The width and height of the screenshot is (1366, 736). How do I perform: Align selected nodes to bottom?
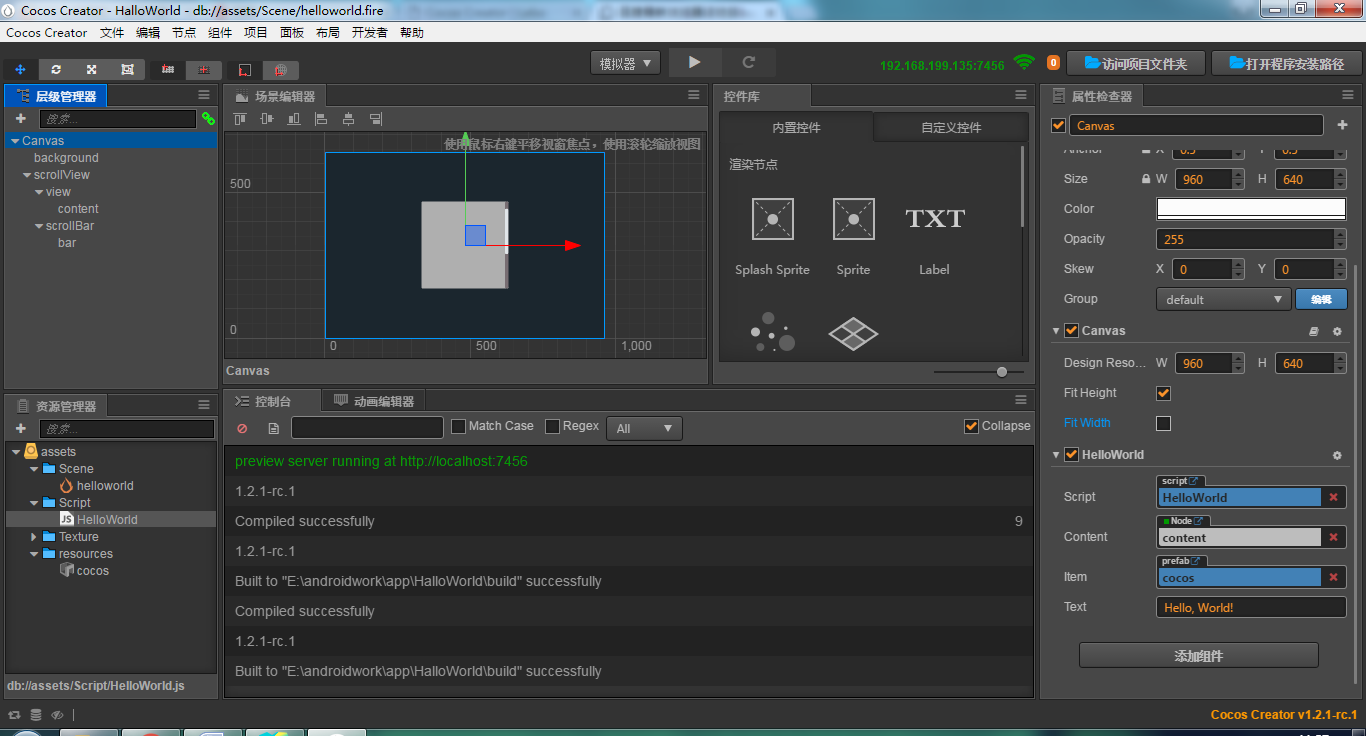pyautogui.click(x=294, y=118)
